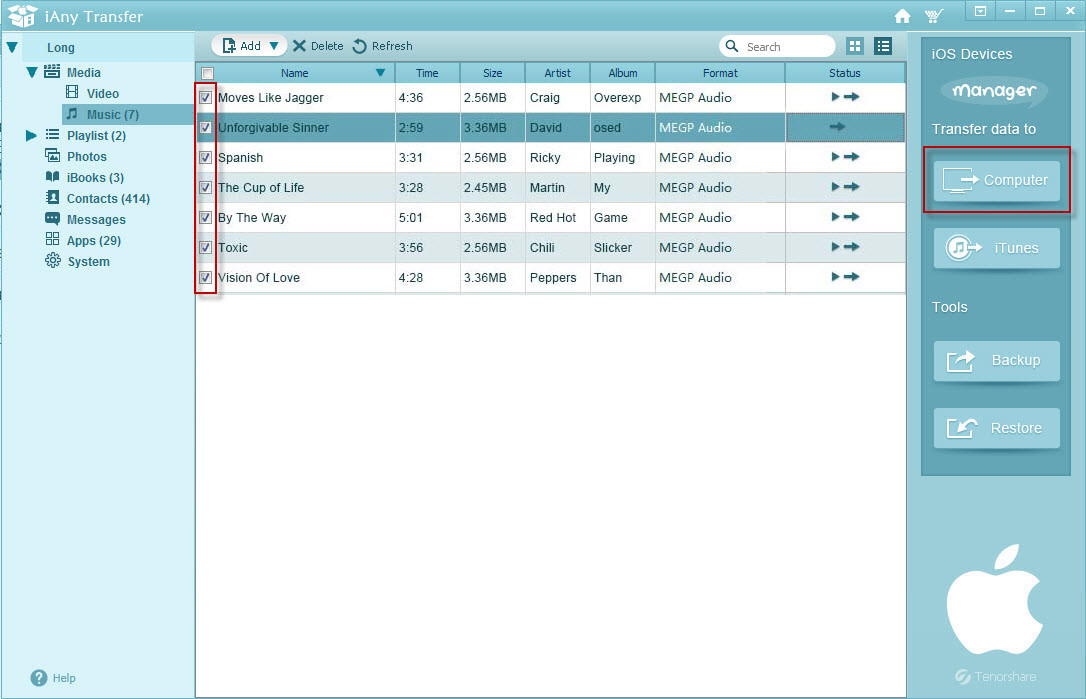1086x699 pixels.
Task: Click the Music note icon
Action: [x=72, y=114]
